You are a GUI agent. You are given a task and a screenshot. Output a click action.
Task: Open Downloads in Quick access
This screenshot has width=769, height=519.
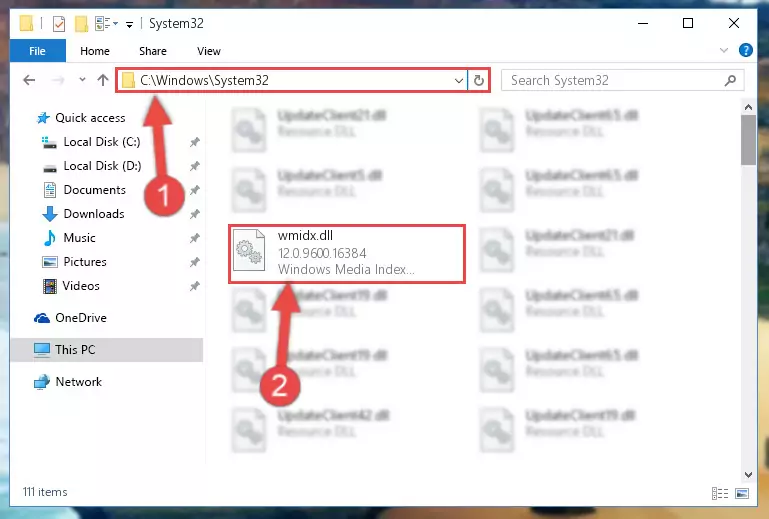pos(94,214)
